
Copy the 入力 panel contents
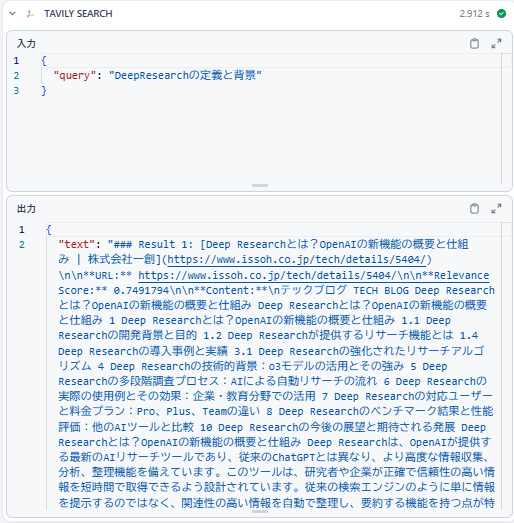coord(474,43)
